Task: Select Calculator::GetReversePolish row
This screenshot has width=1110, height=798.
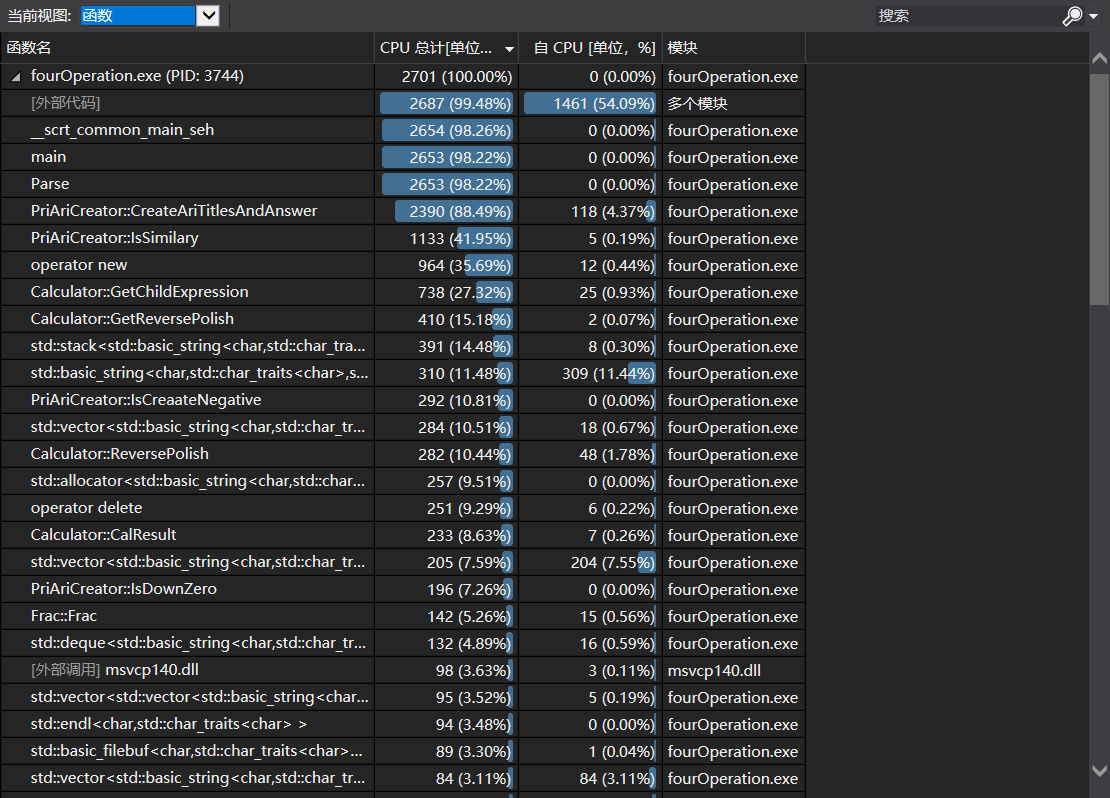Action: point(402,319)
